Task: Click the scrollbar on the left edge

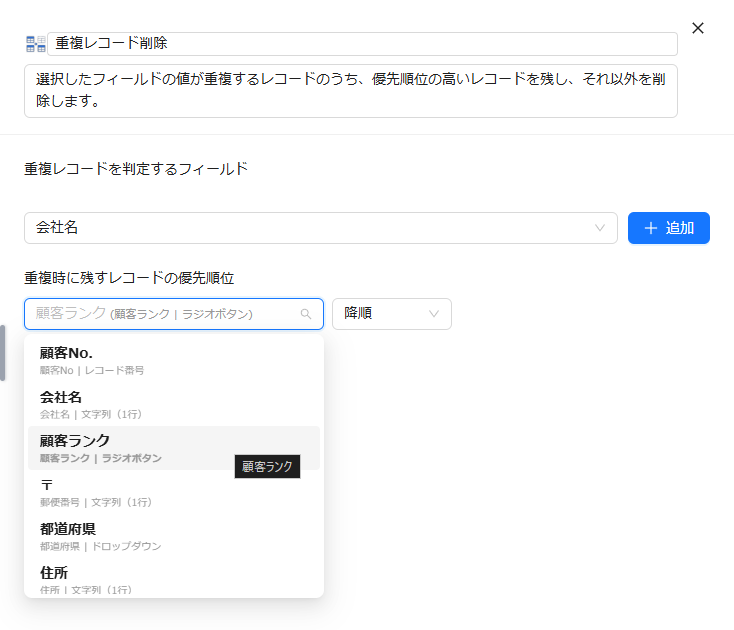Action: 3,353
